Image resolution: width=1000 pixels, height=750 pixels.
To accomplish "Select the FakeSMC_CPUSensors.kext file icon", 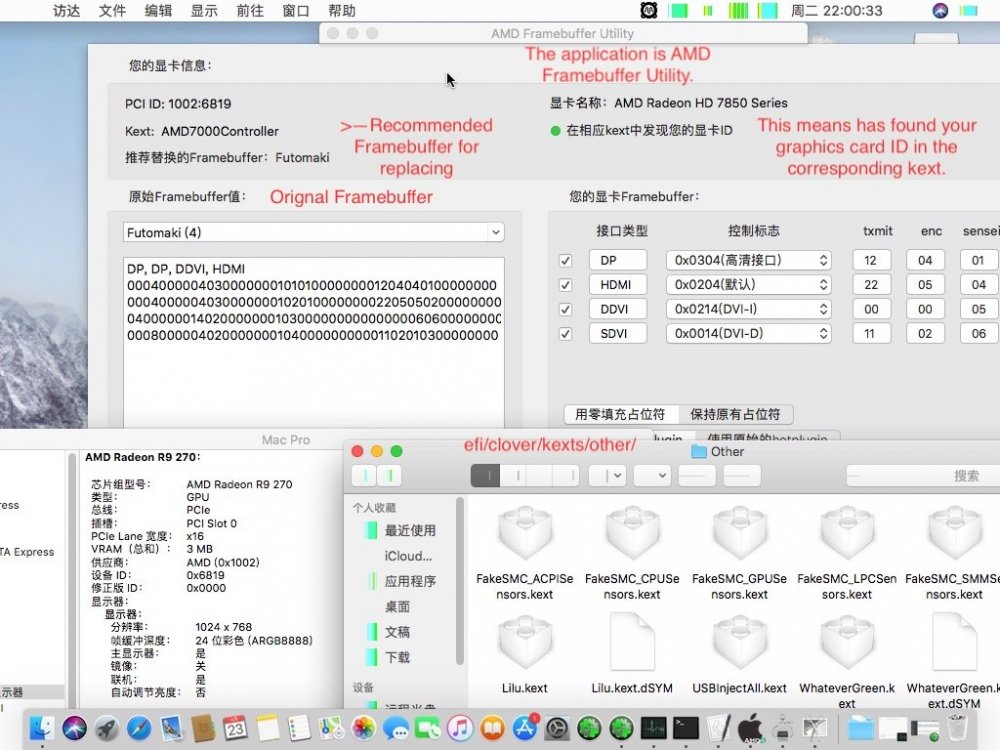I will click(632, 534).
